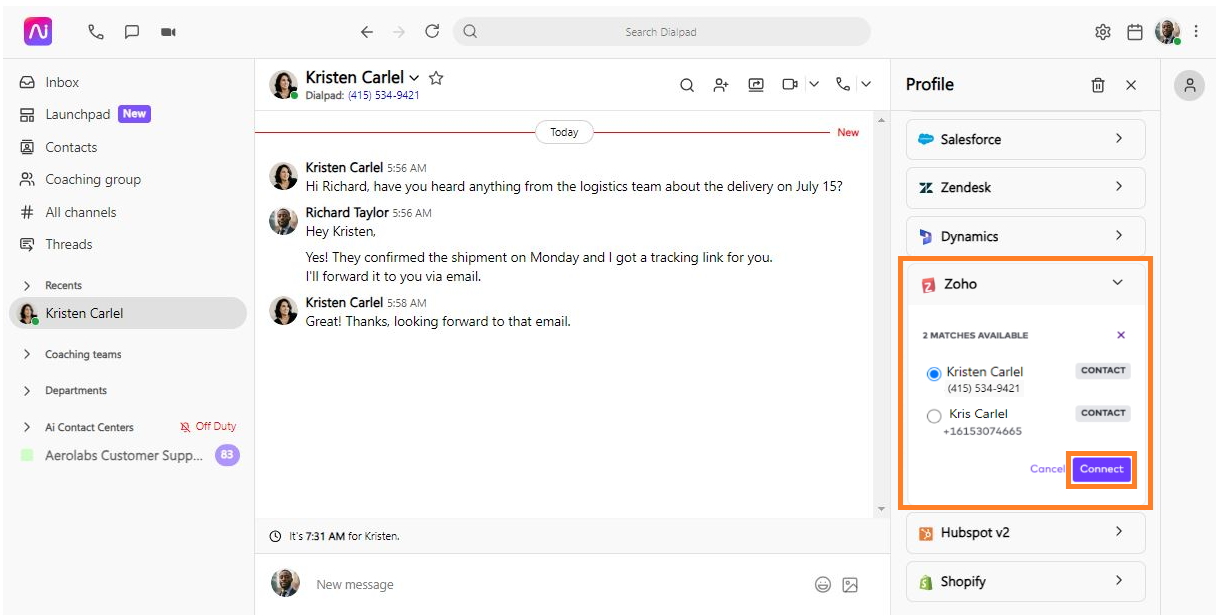The height and width of the screenshot is (615, 1216).
Task: Click the phone number (415) 534-9421 link
Action: pos(384,96)
